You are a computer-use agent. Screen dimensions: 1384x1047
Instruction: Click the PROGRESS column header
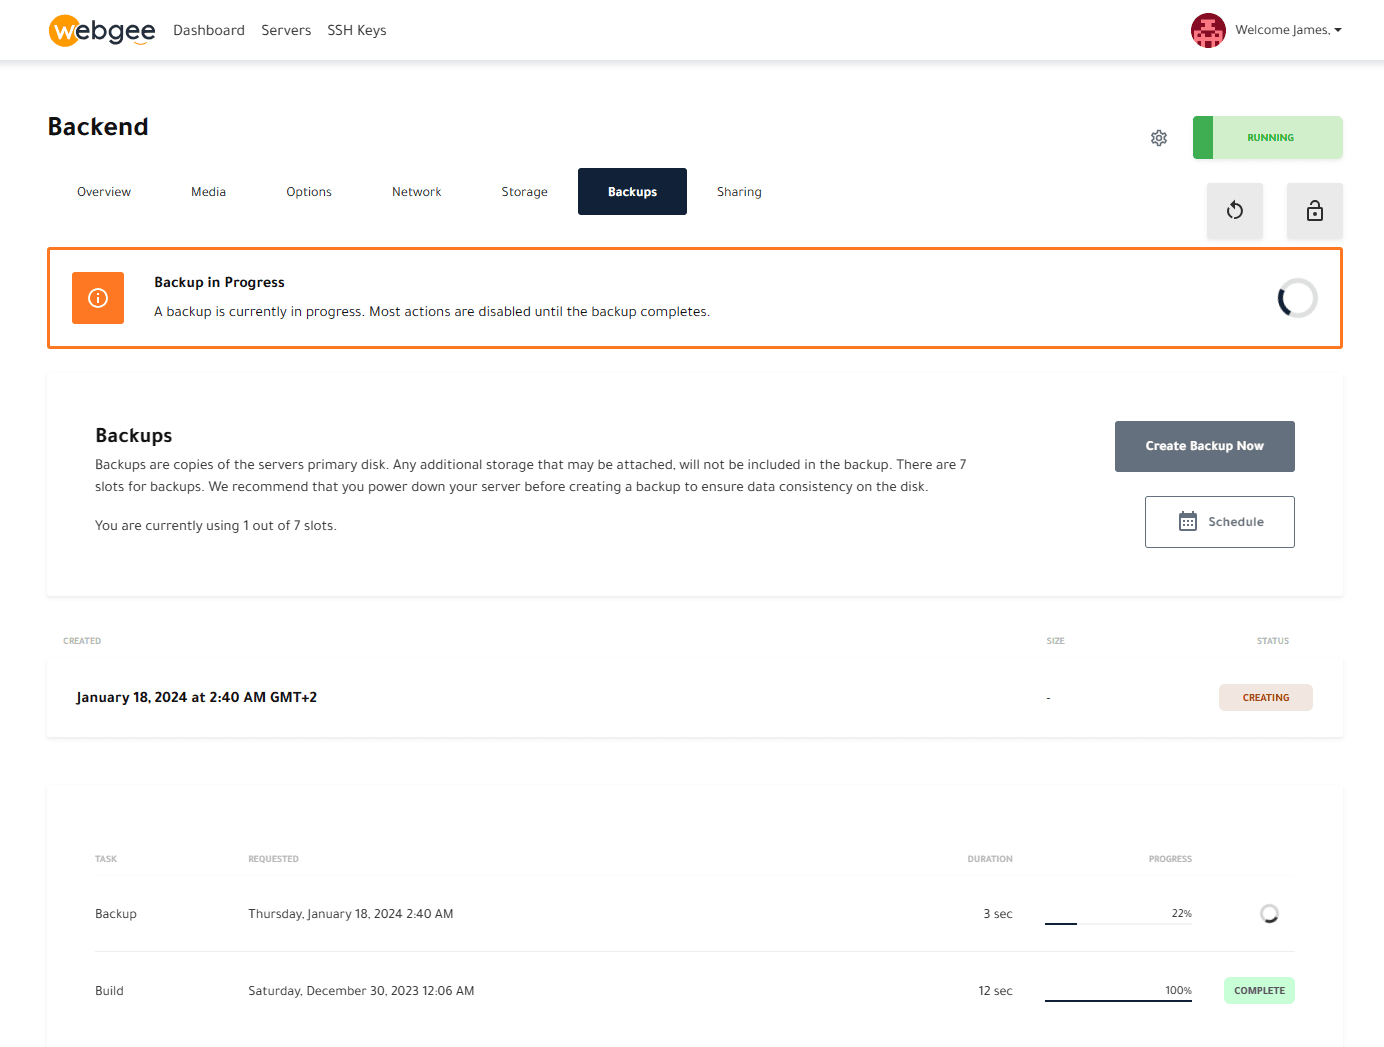click(x=1170, y=859)
